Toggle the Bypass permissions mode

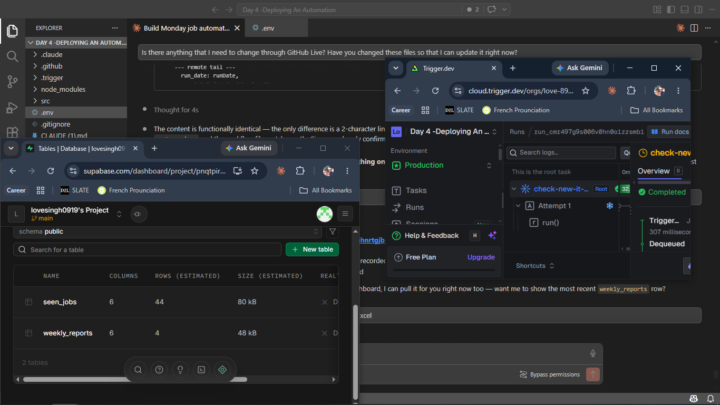pyautogui.click(x=550, y=375)
